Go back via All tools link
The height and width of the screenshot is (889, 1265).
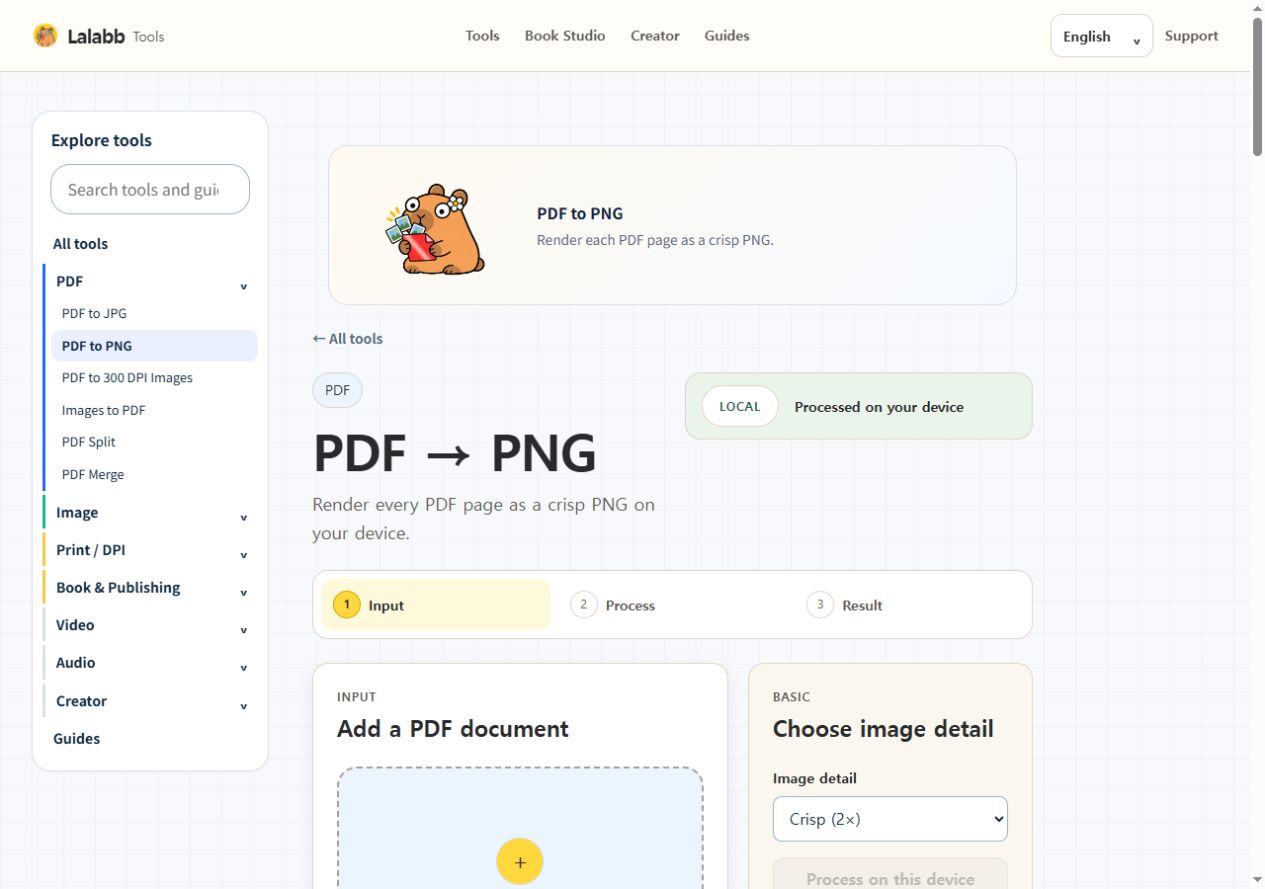pyautogui.click(x=347, y=339)
